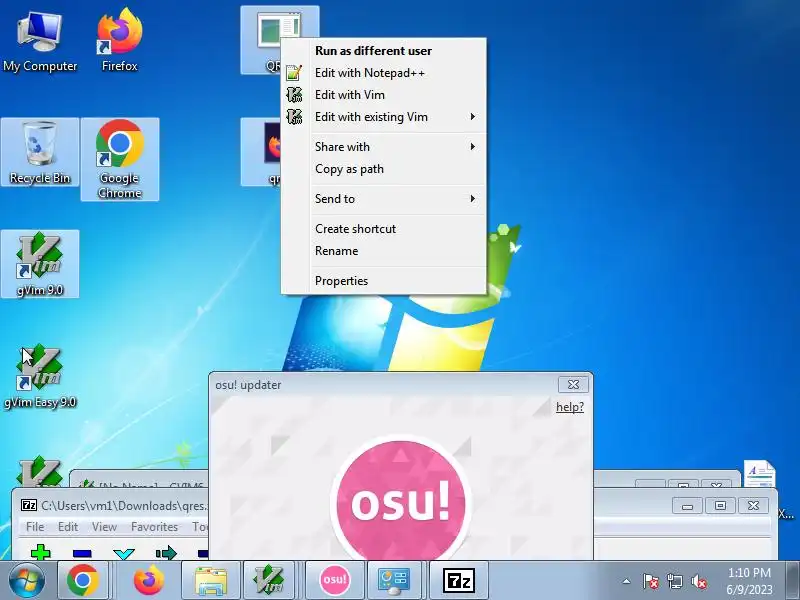The width and height of the screenshot is (800, 600).
Task: Click the Notepad++ icon in context menu
Action: pyautogui.click(x=294, y=73)
